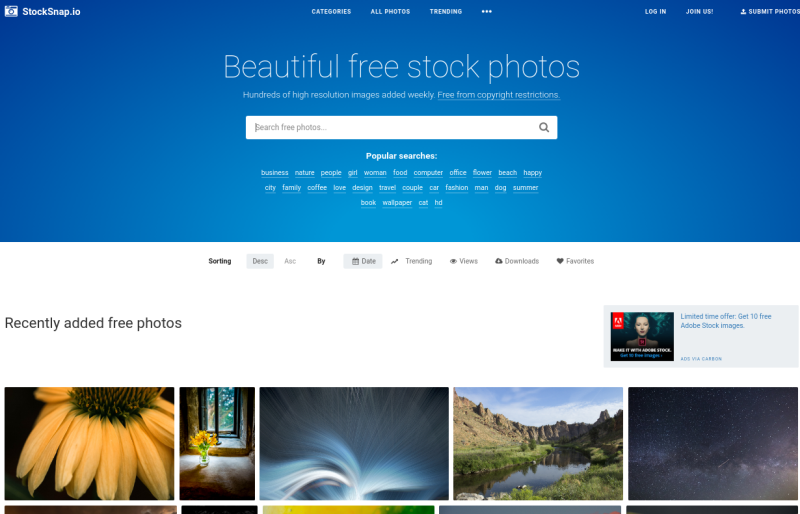The image size is (800, 514).
Task: Sort by Downloads cloud icon
Action: coord(498,261)
